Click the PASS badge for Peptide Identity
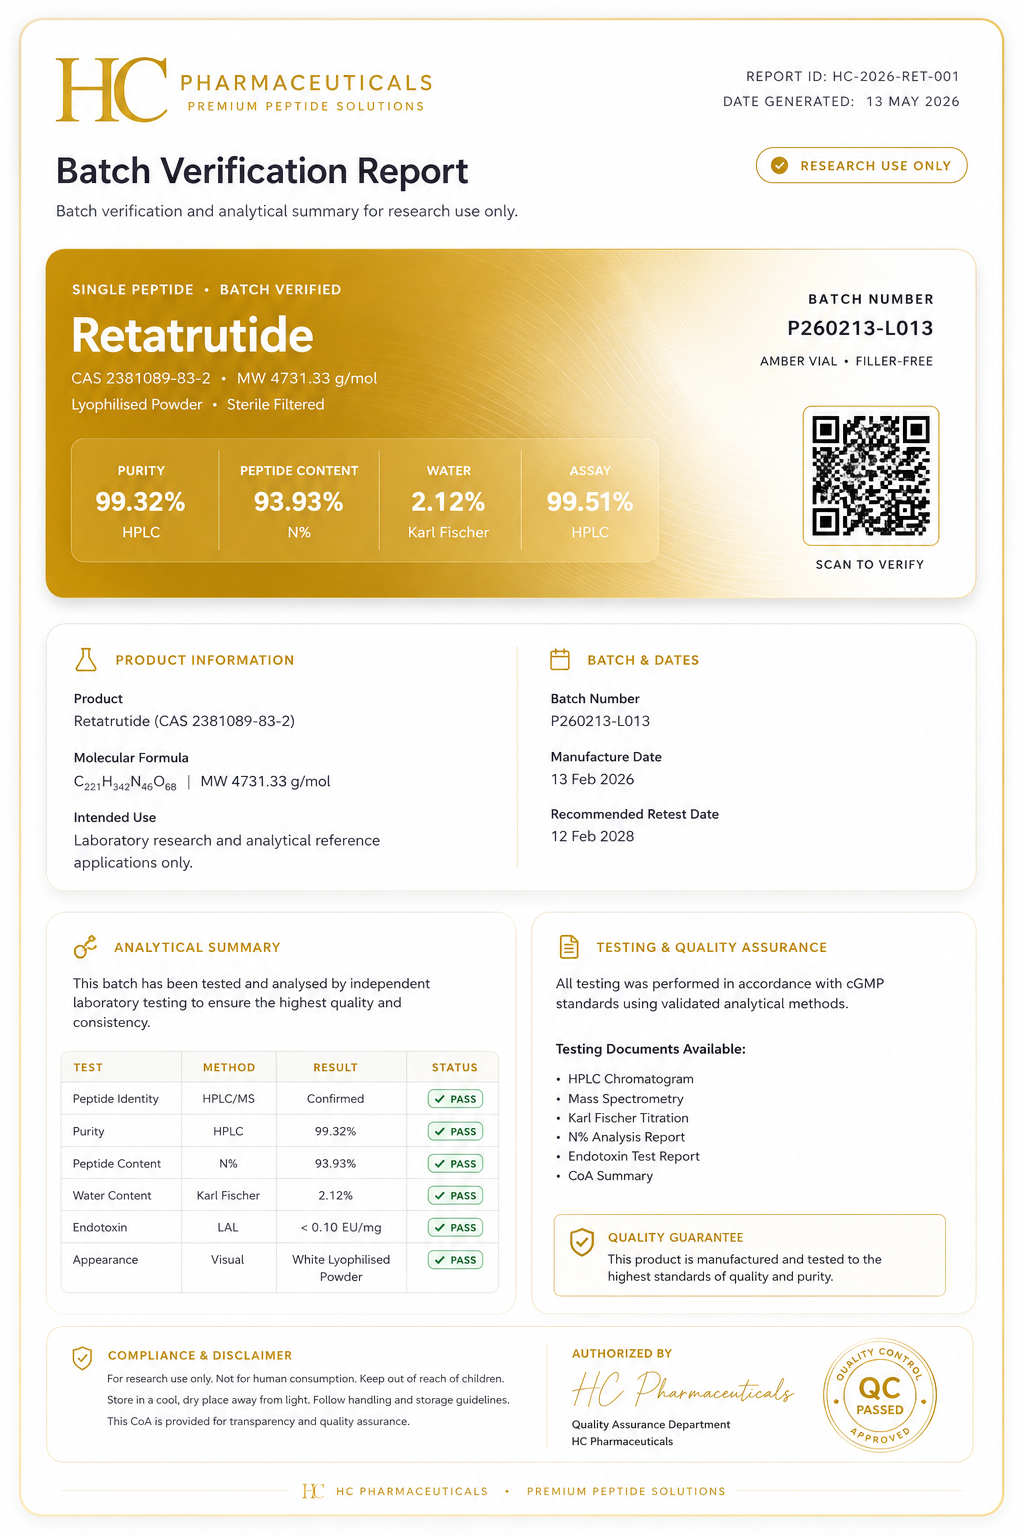The width and height of the screenshot is (1024, 1536). tap(456, 1099)
